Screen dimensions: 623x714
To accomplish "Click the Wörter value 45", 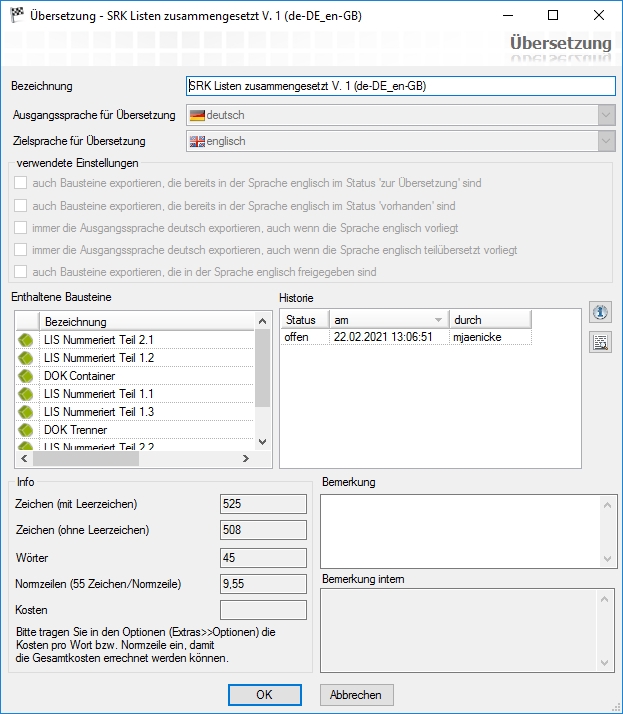I will point(263,558).
